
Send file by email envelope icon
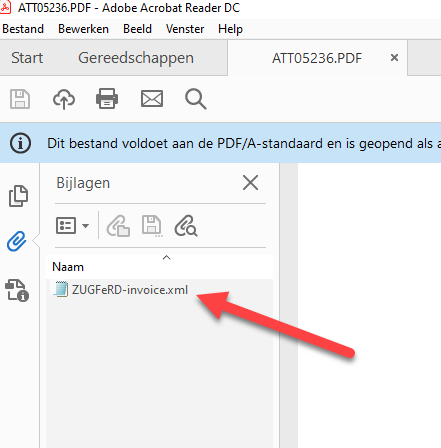[x=152, y=99]
